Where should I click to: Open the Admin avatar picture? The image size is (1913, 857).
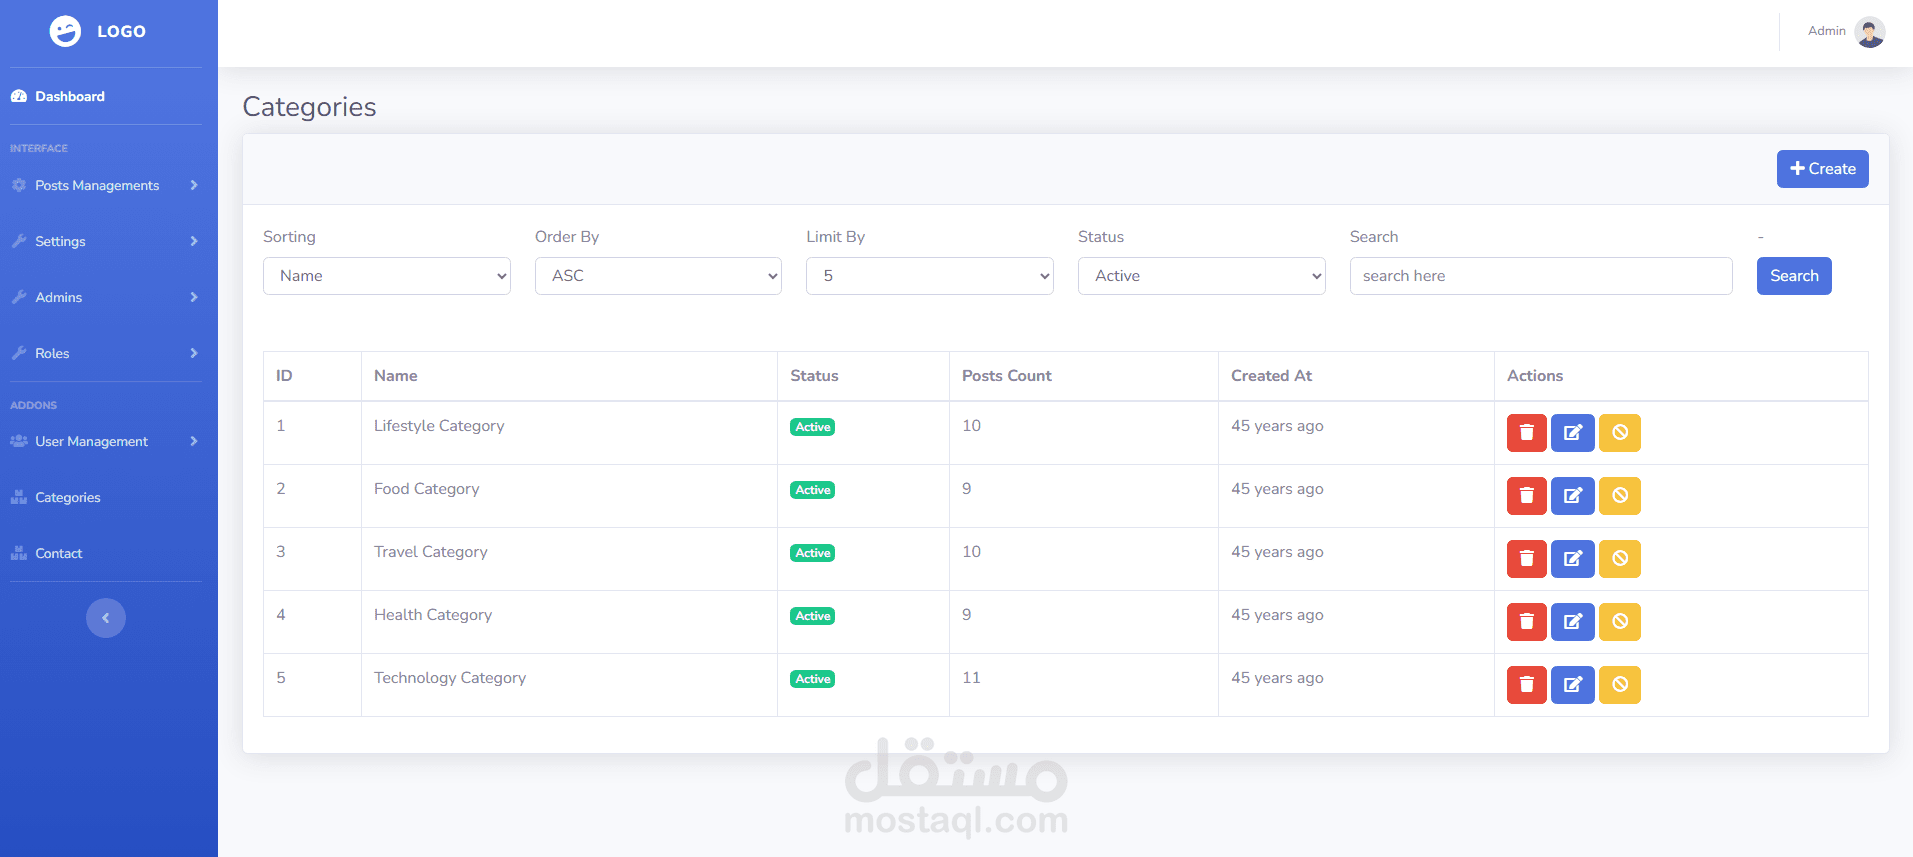tap(1869, 32)
